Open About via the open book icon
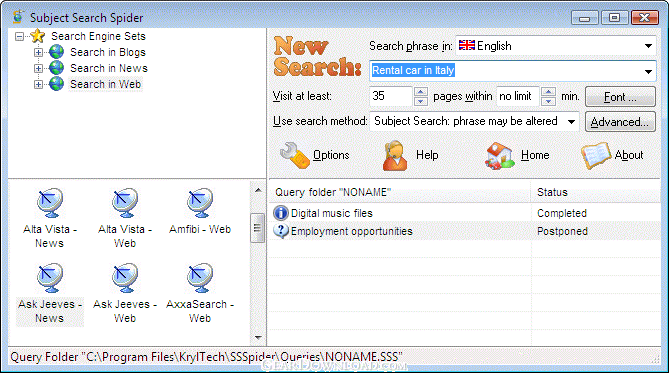Image resolution: width=669 pixels, height=373 pixels. [x=596, y=156]
